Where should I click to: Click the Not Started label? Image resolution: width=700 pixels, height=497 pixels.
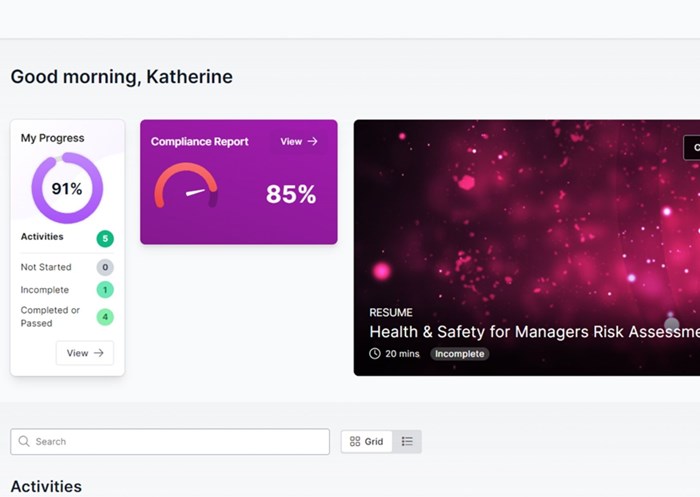coord(46,267)
